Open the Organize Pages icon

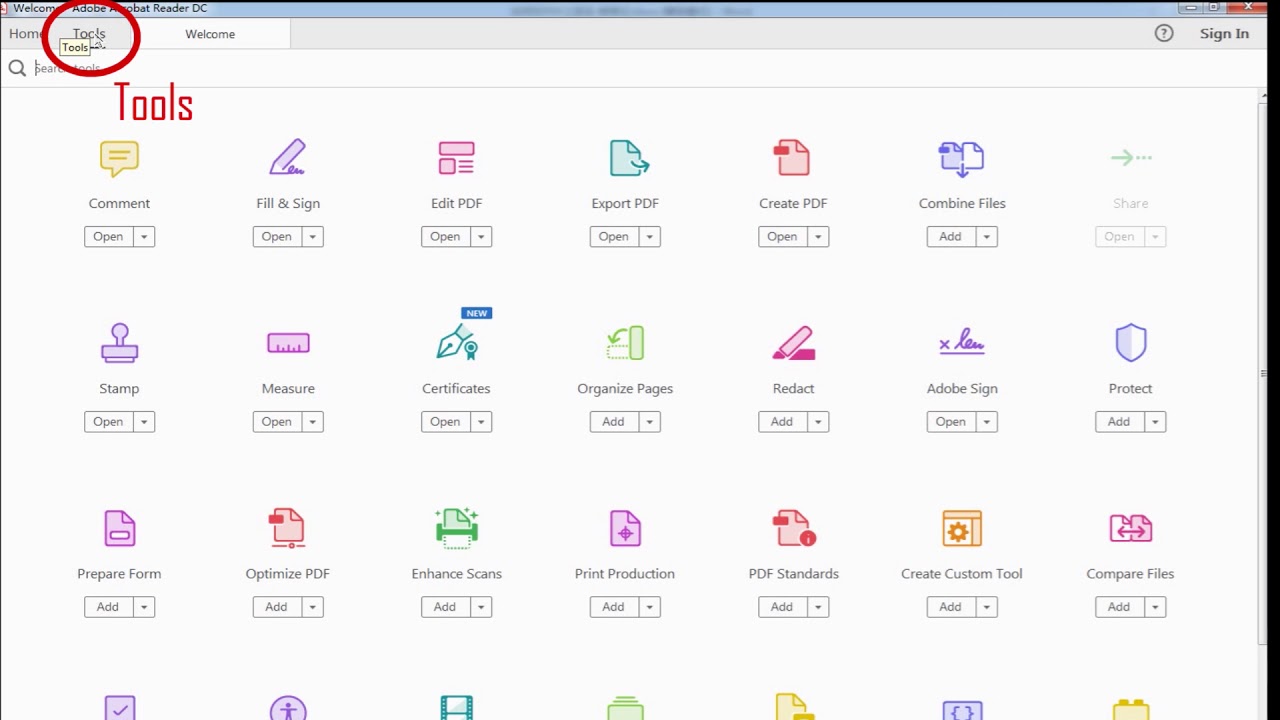[626, 343]
